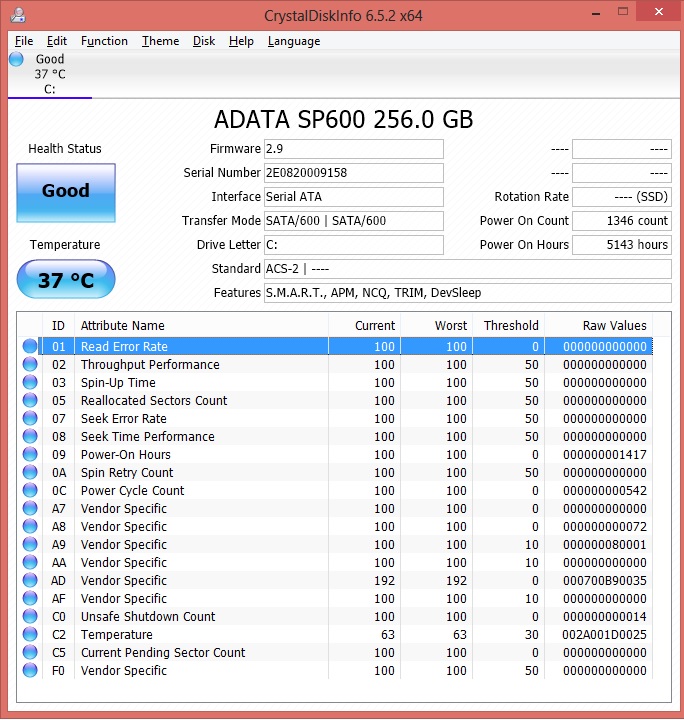684x720 pixels.
Task: Select the Current Pending Sector Count name
Action: point(163,652)
